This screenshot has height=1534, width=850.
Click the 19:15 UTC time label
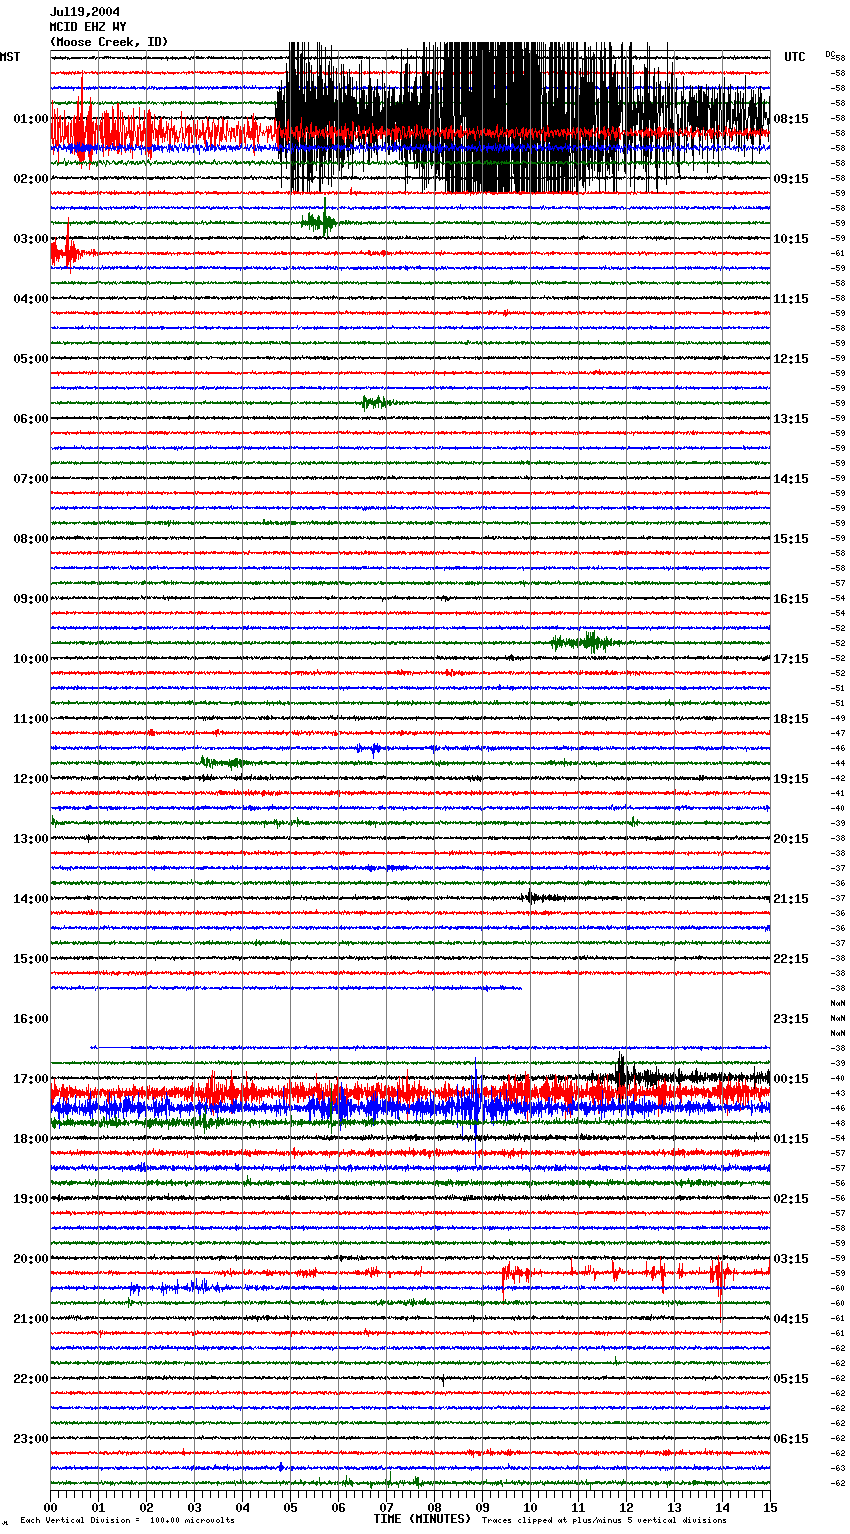[x=791, y=778]
